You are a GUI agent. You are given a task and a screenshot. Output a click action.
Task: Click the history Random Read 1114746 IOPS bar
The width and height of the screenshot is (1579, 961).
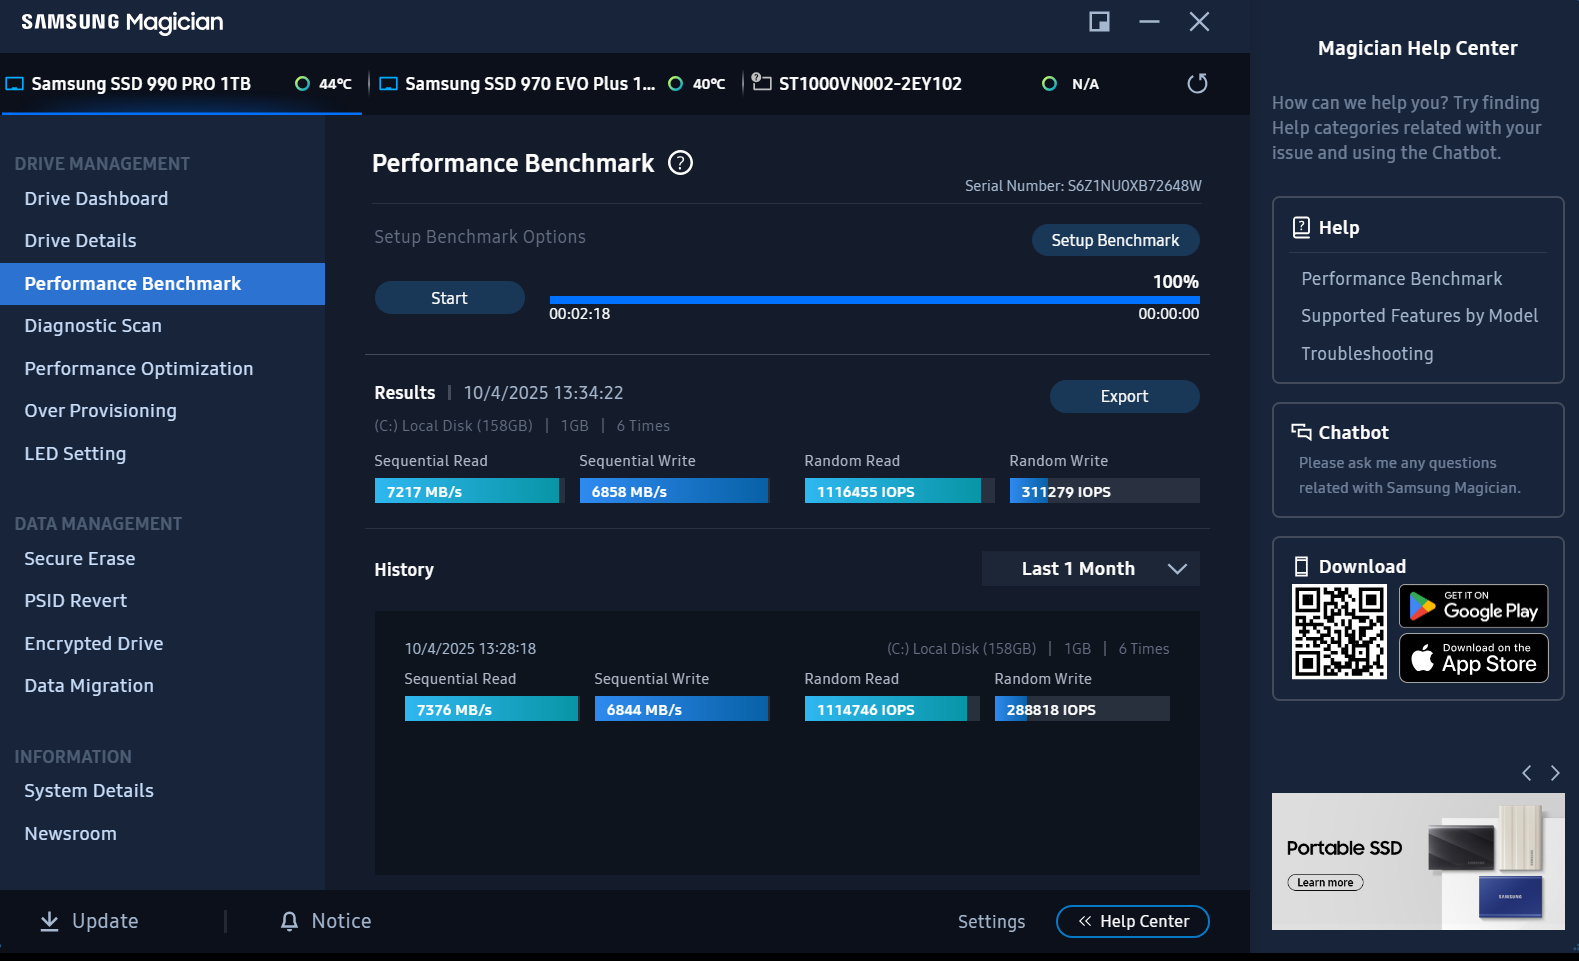[892, 709]
